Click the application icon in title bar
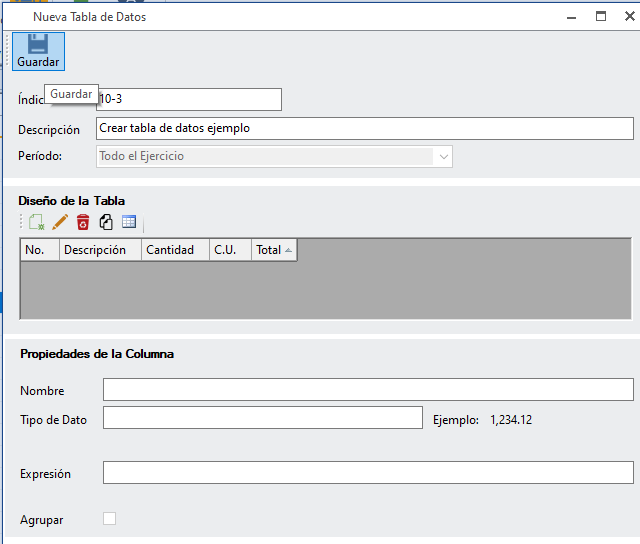This screenshot has width=640, height=544. [14, 17]
